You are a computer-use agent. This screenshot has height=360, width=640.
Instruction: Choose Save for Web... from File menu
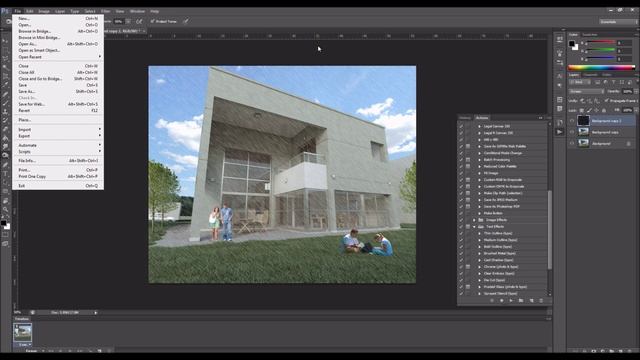[58, 104]
